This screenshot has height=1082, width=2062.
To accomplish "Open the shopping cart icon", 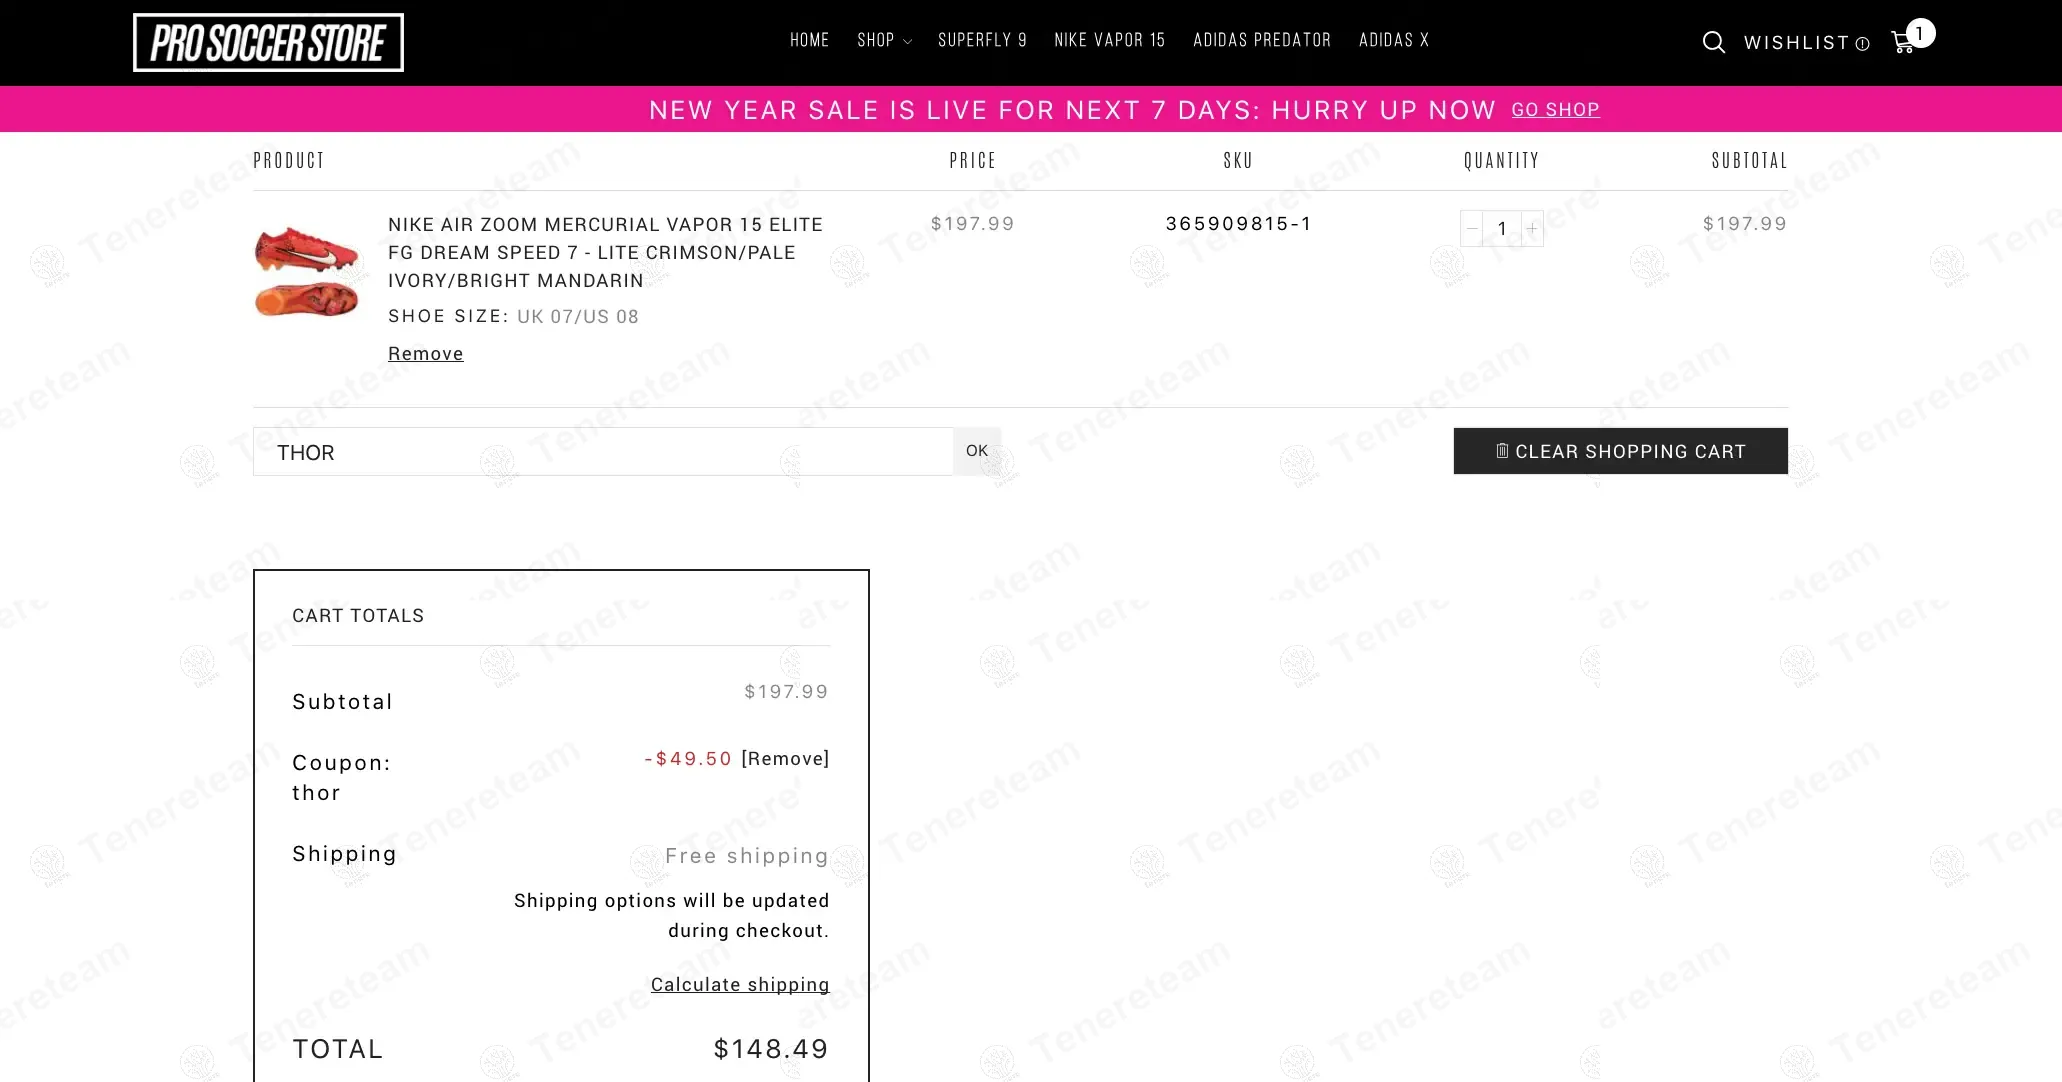I will pos(1903,42).
